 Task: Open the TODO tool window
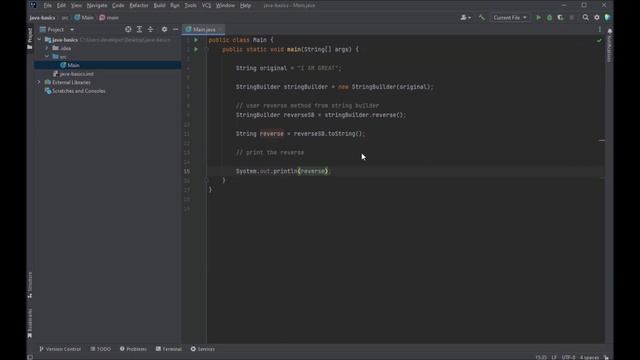(x=100, y=349)
